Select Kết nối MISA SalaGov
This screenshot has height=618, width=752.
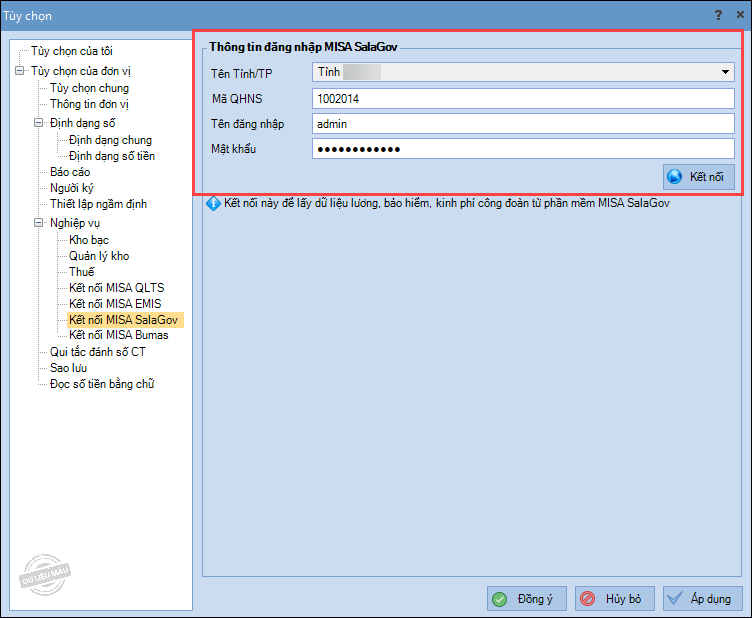(125, 320)
